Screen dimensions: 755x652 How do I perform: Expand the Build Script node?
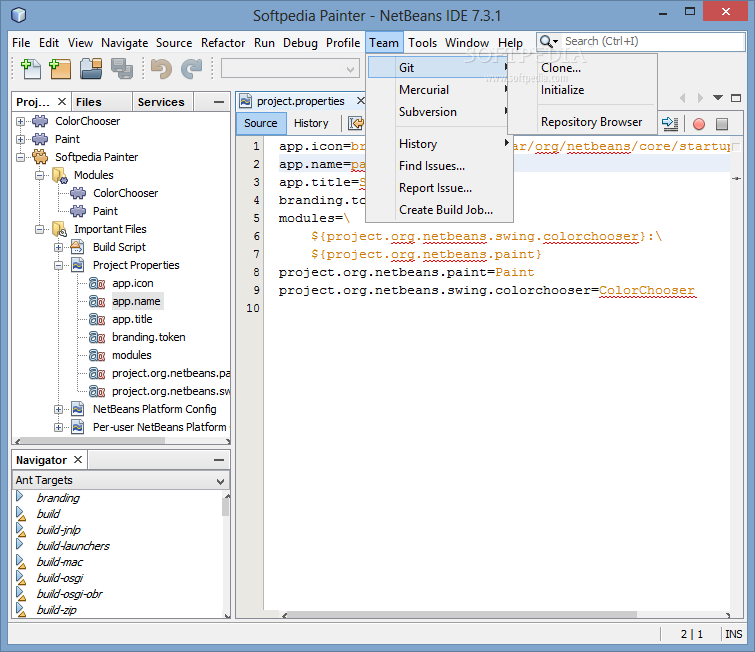pos(58,248)
